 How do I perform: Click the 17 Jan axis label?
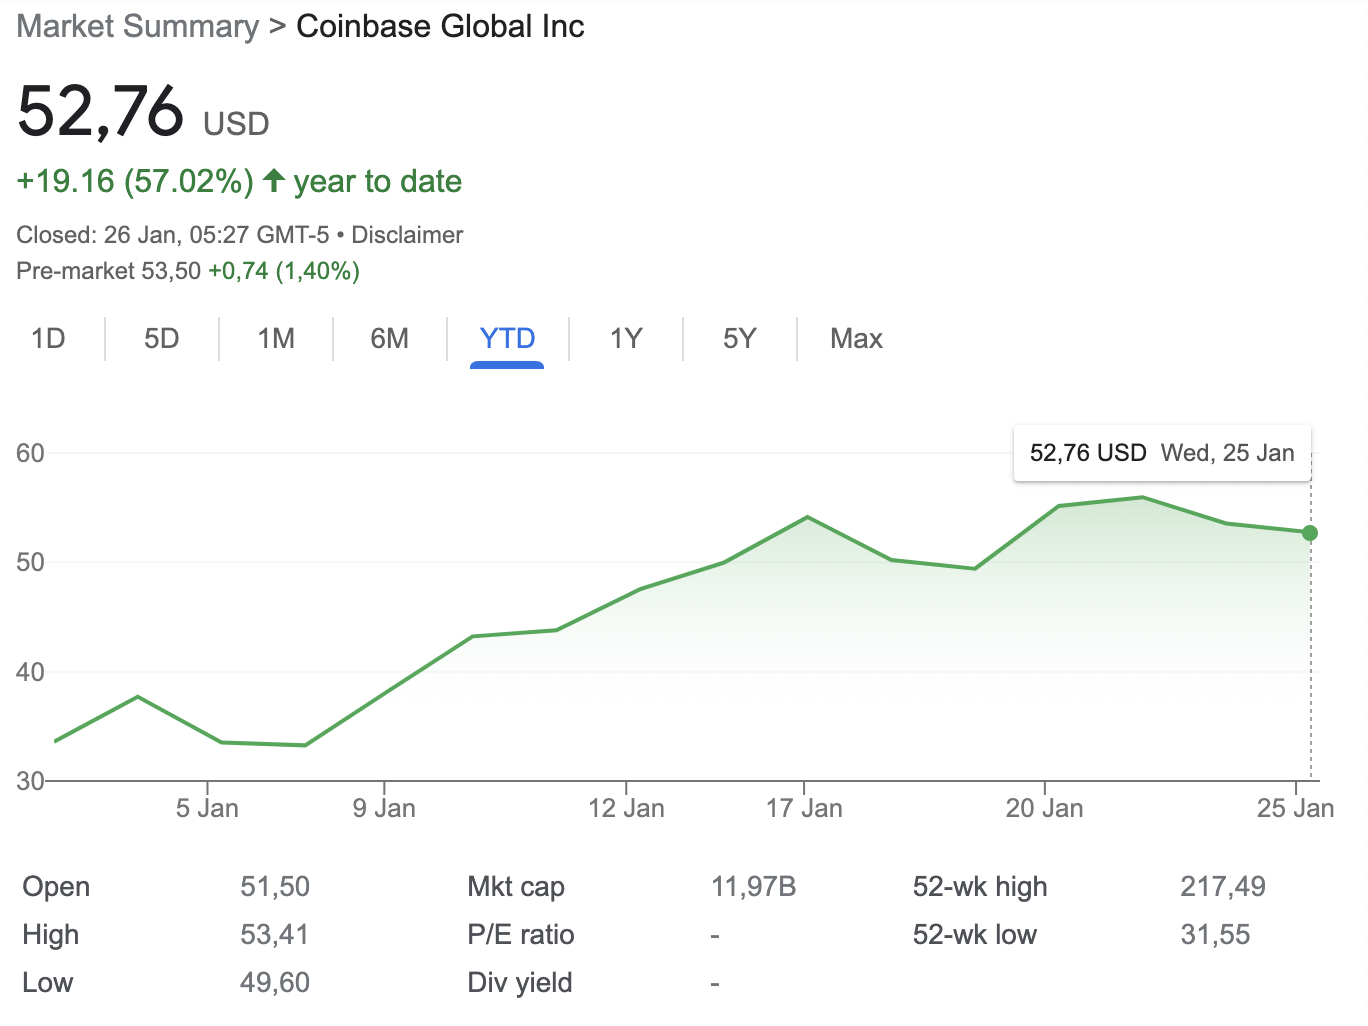point(804,808)
